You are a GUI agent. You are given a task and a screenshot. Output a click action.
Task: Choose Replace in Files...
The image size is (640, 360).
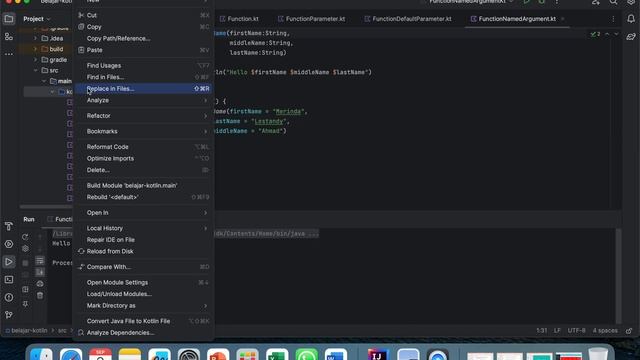[144, 89]
